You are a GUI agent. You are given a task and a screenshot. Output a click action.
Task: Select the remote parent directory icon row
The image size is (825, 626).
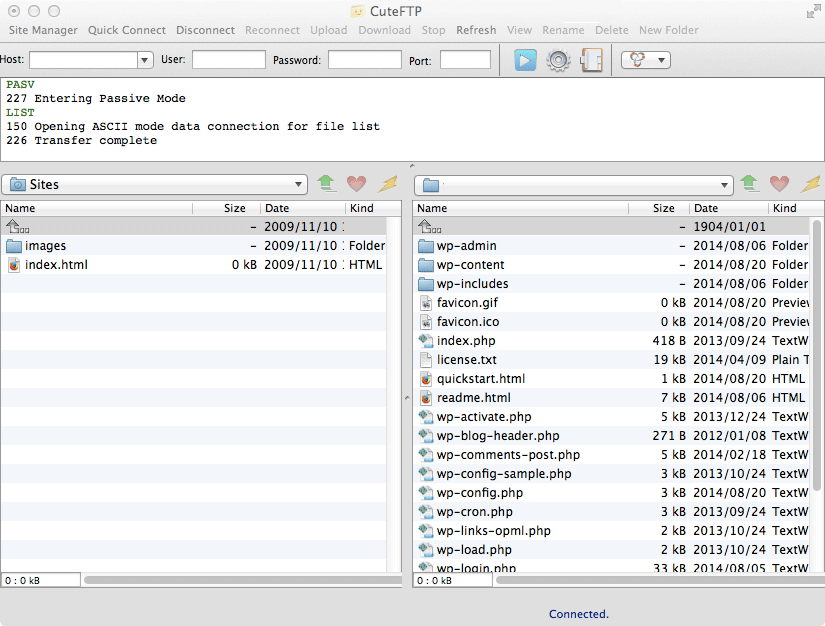pyautogui.click(x=429, y=227)
